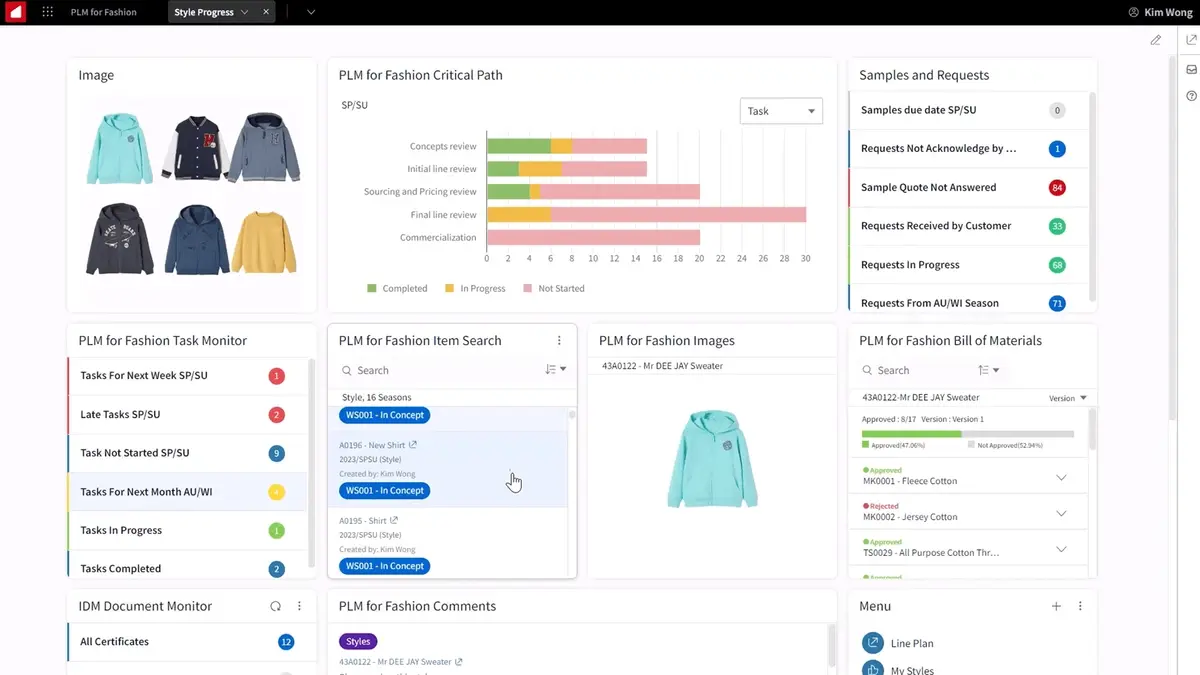Click the Styles tag in Comments
The width and height of the screenshot is (1200, 675).
click(x=358, y=641)
